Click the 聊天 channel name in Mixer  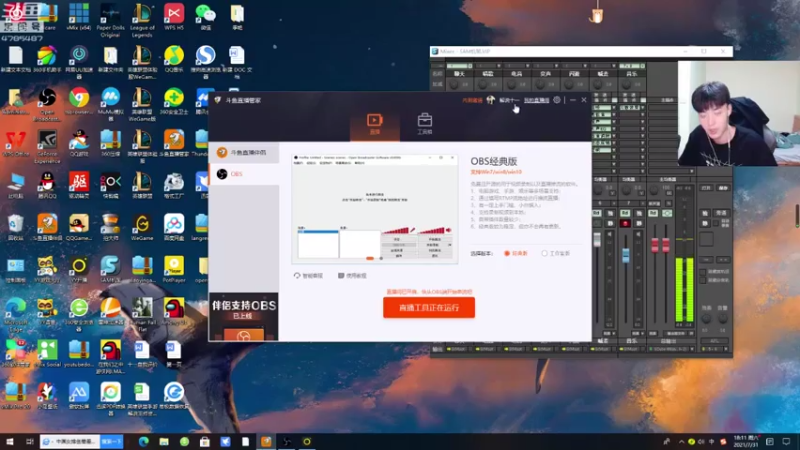tap(459, 74)
